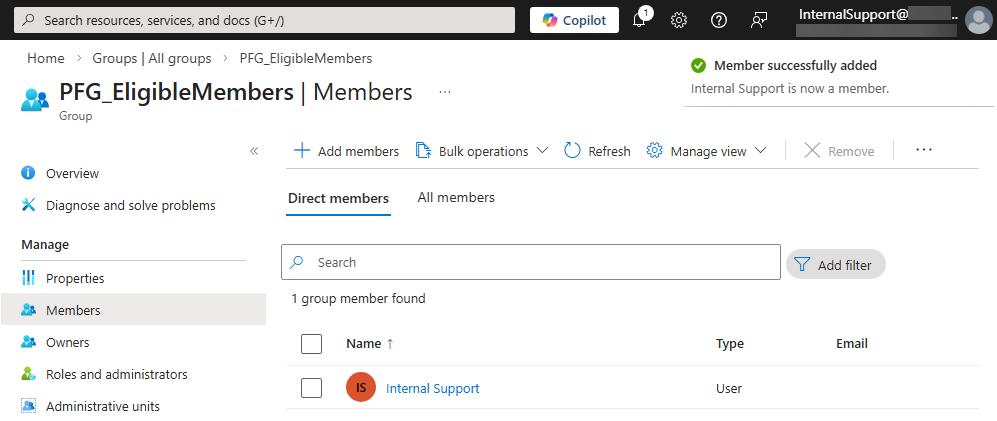Open the Internal Support user link
The width and height of the screenshot is (997, 421).
[x=432, y=388]
